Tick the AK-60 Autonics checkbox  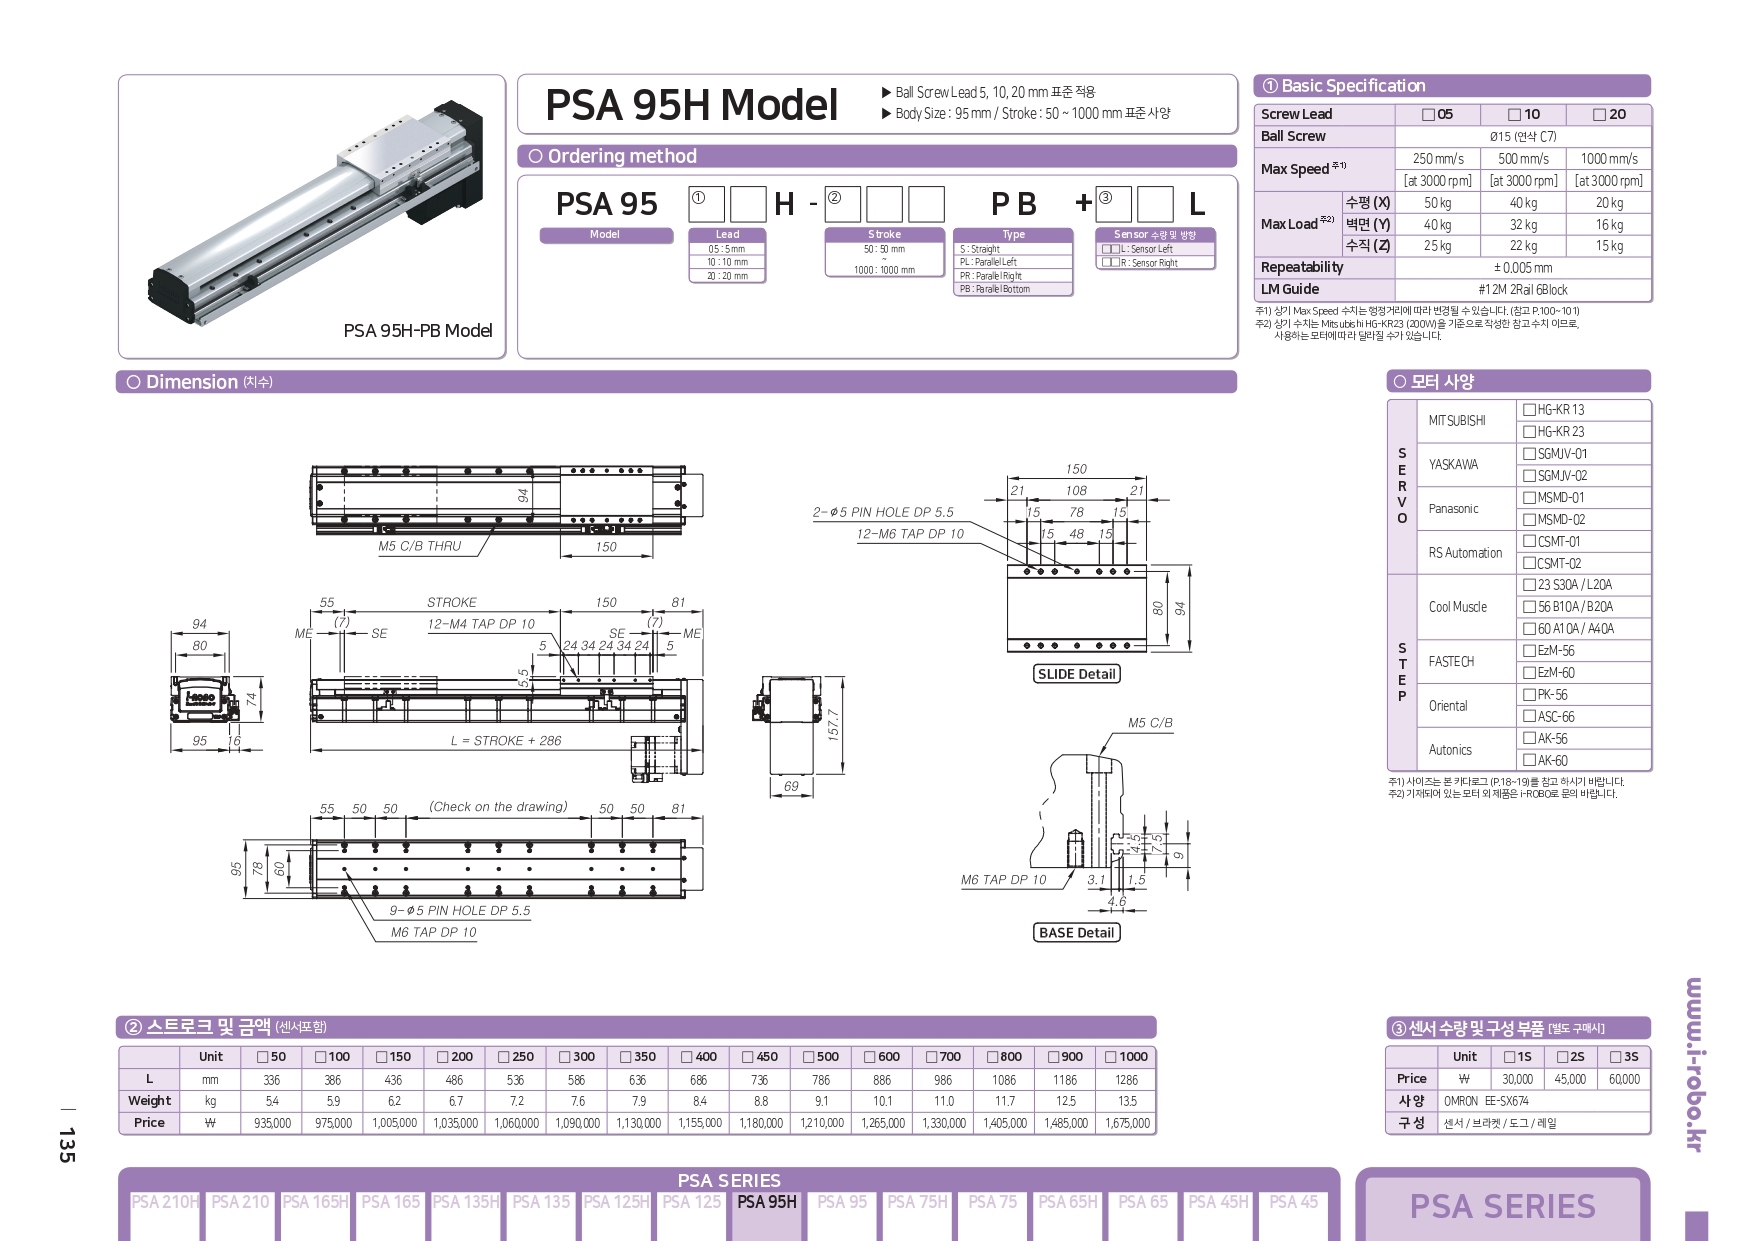click(x=1529, y=760)
